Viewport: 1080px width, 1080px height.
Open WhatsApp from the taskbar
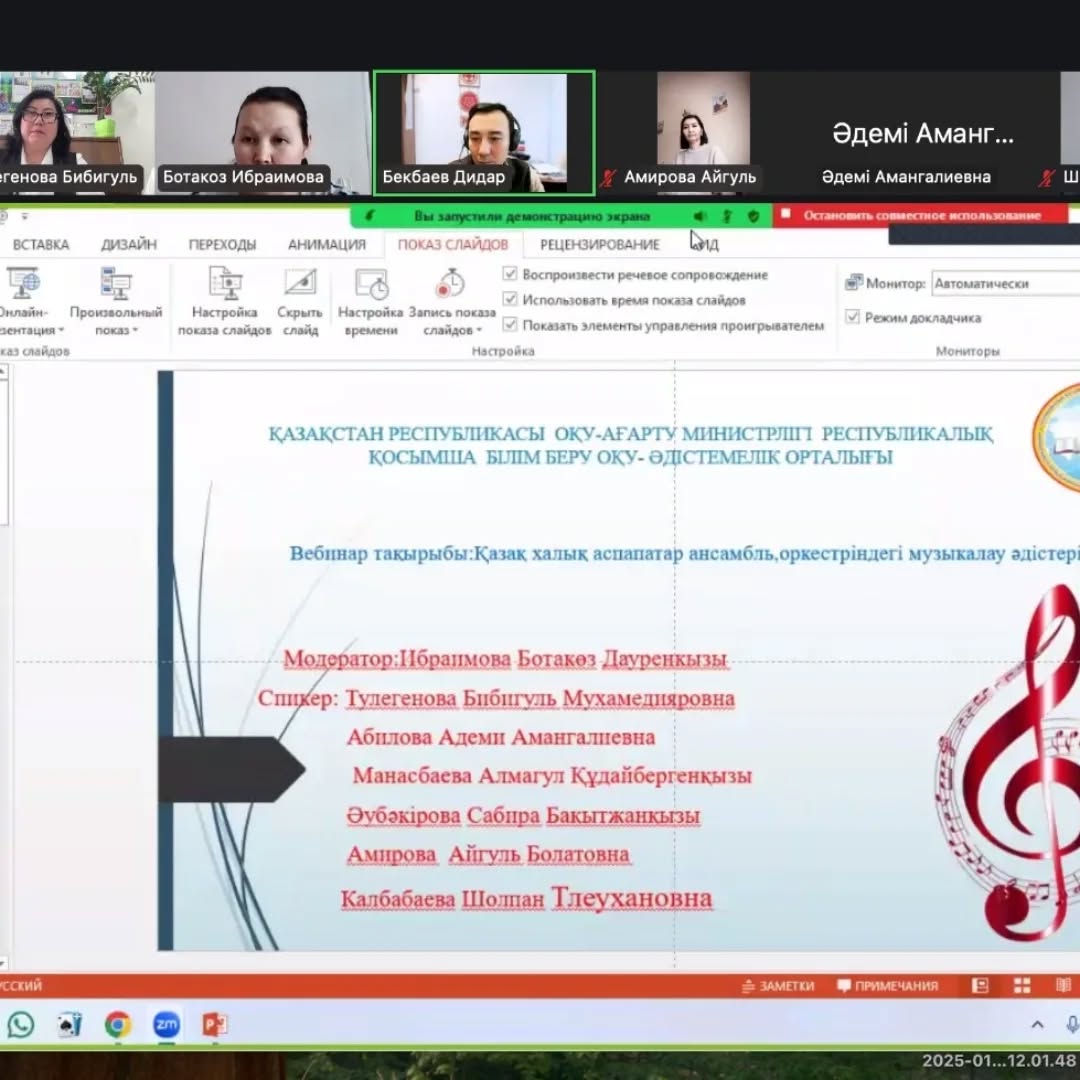tap(20, 1024)
